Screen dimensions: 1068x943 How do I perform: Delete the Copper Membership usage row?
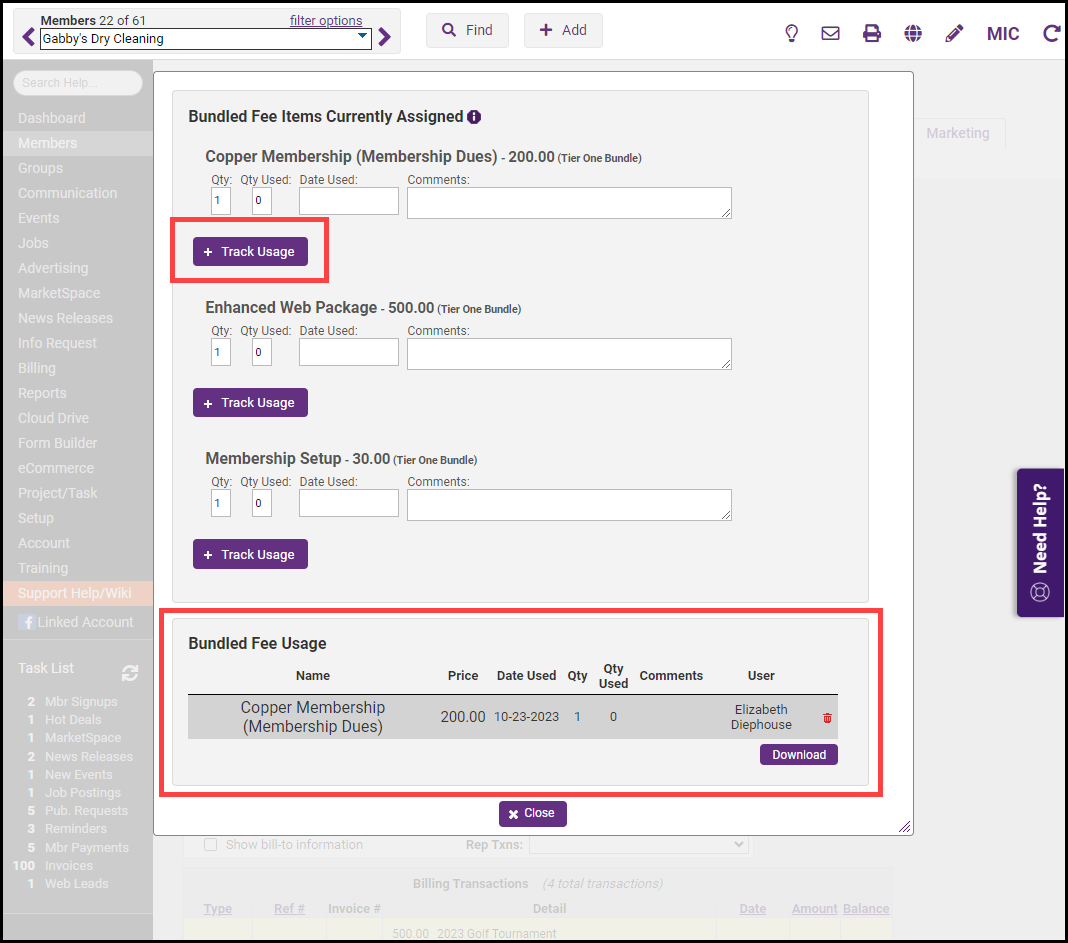coord(827,718)
